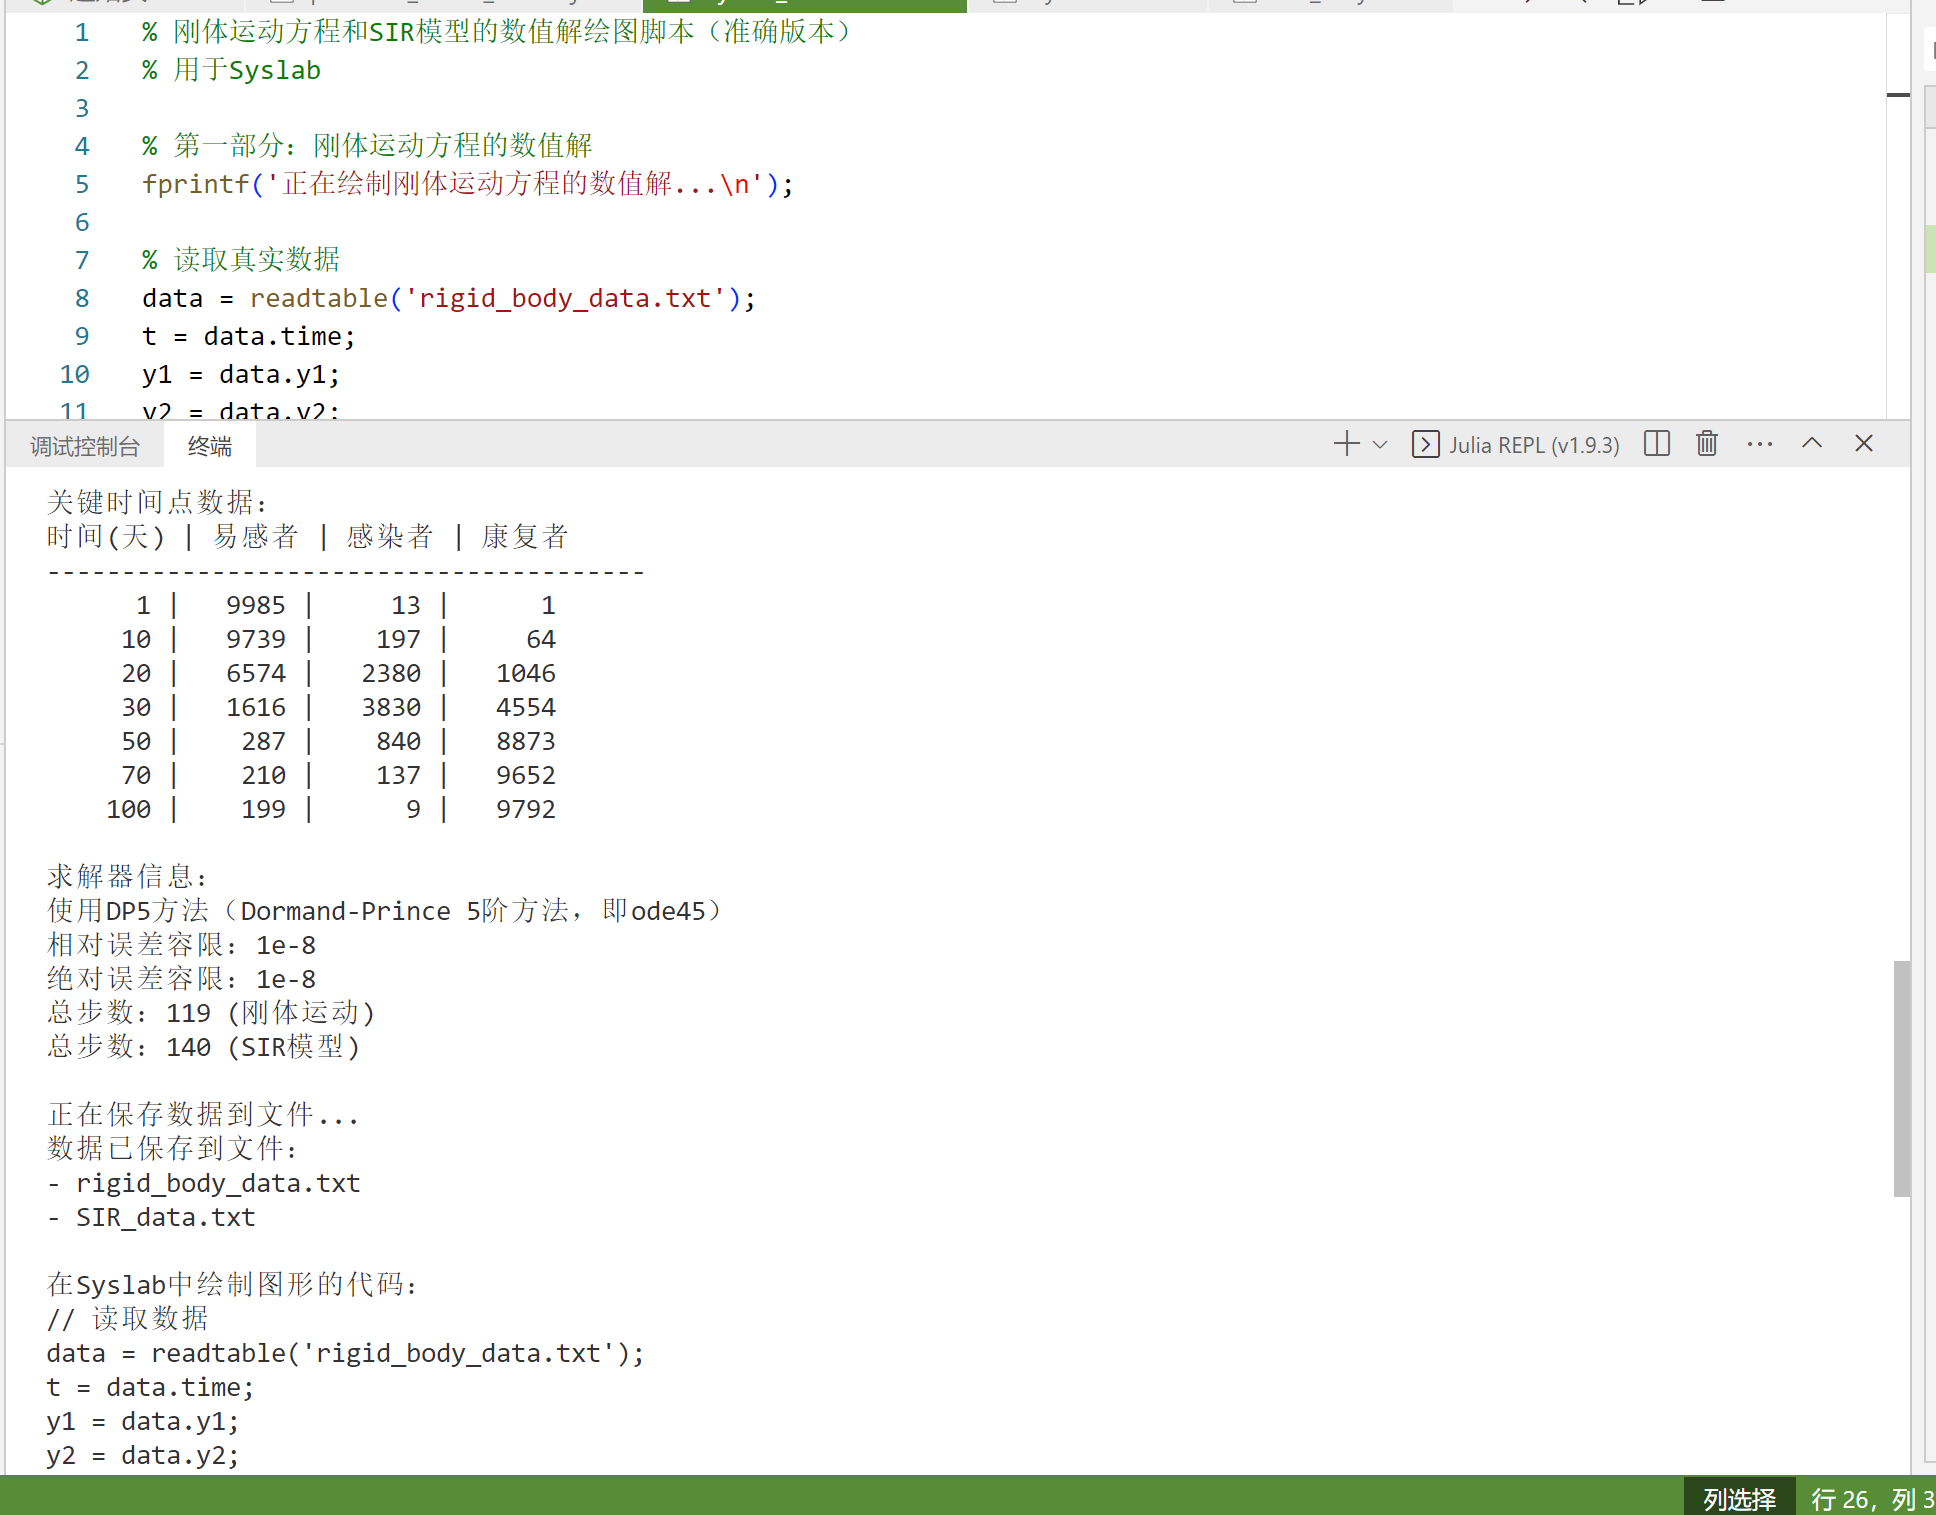Click the value 8873 in terminal table
The image size is (1936, 1515).
[x=526, y=741]
